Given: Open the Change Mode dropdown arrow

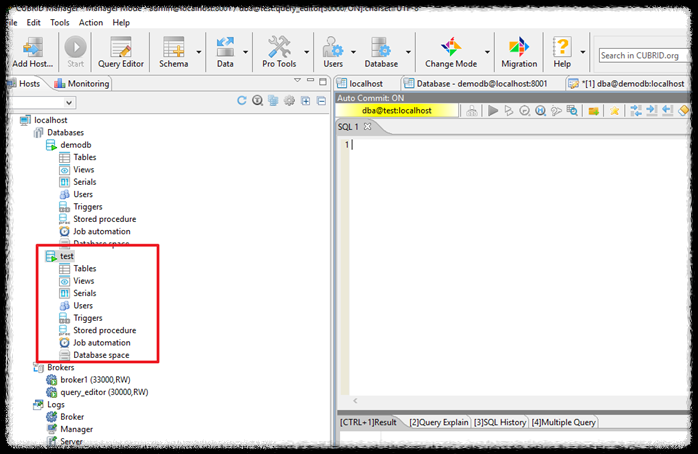Looking at the screenshot, I should point(487,52).
